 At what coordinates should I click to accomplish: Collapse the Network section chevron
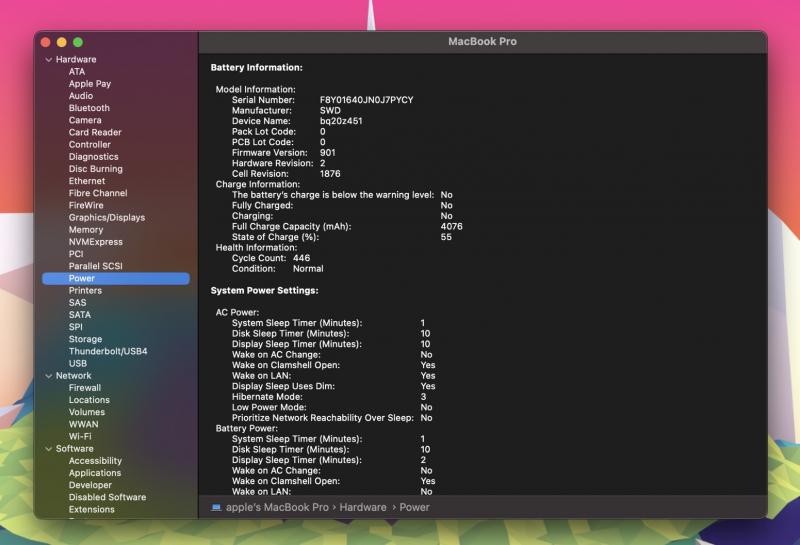pos(49,376)
